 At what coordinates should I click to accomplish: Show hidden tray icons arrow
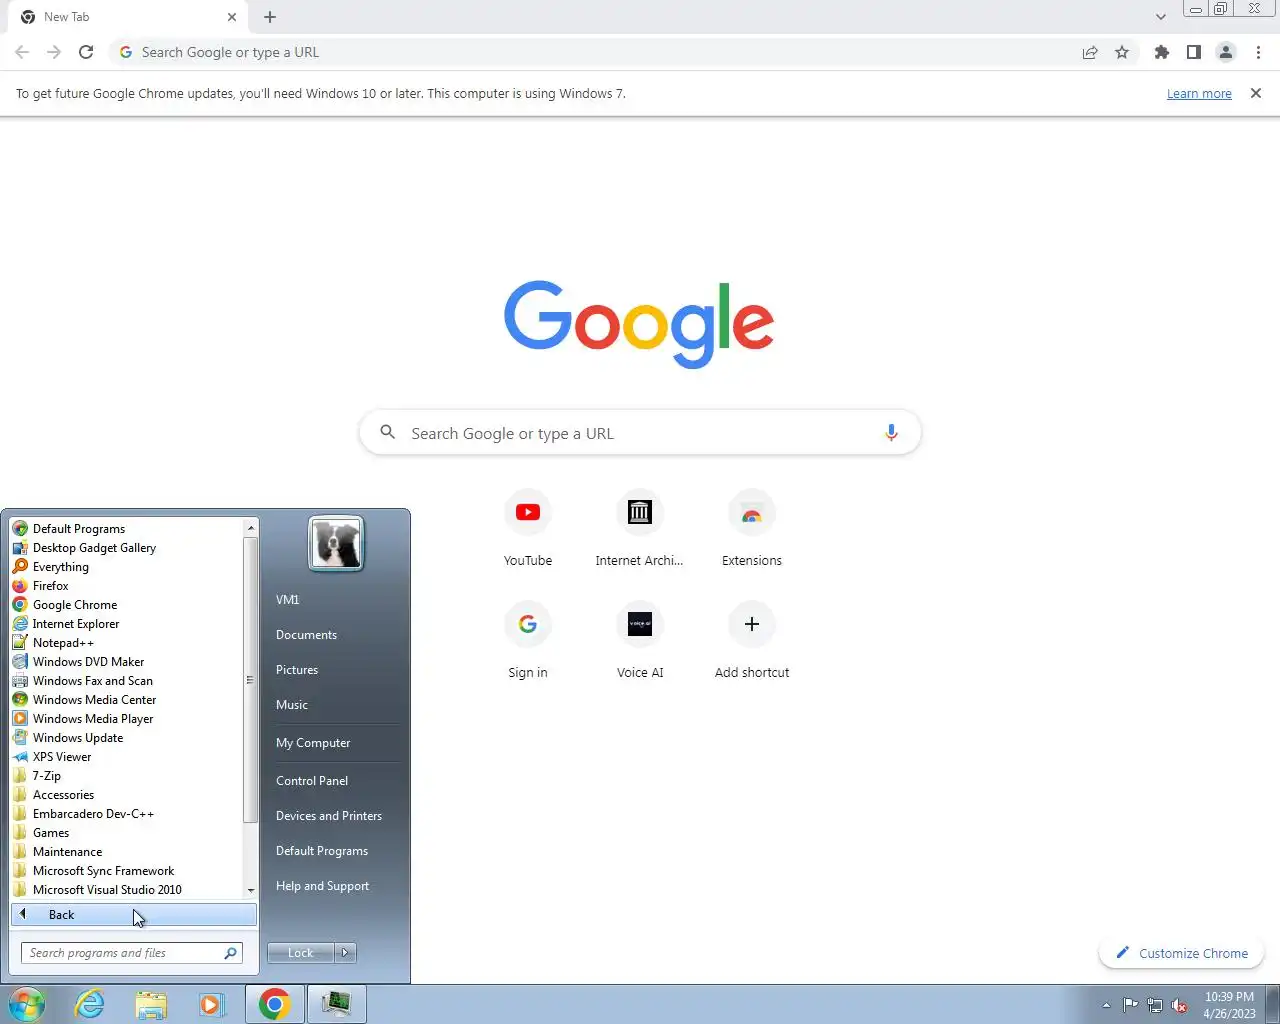[x=1106, y=1005]
